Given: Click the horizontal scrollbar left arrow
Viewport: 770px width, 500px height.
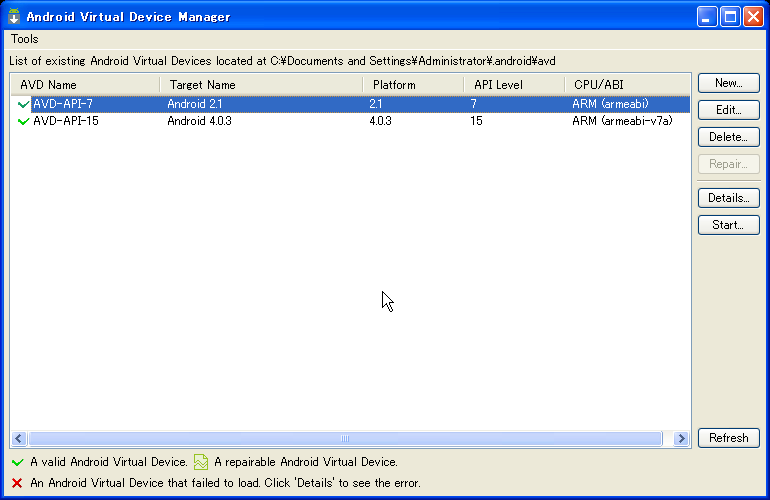Looking at the screenshot, I should coord(19,438).
